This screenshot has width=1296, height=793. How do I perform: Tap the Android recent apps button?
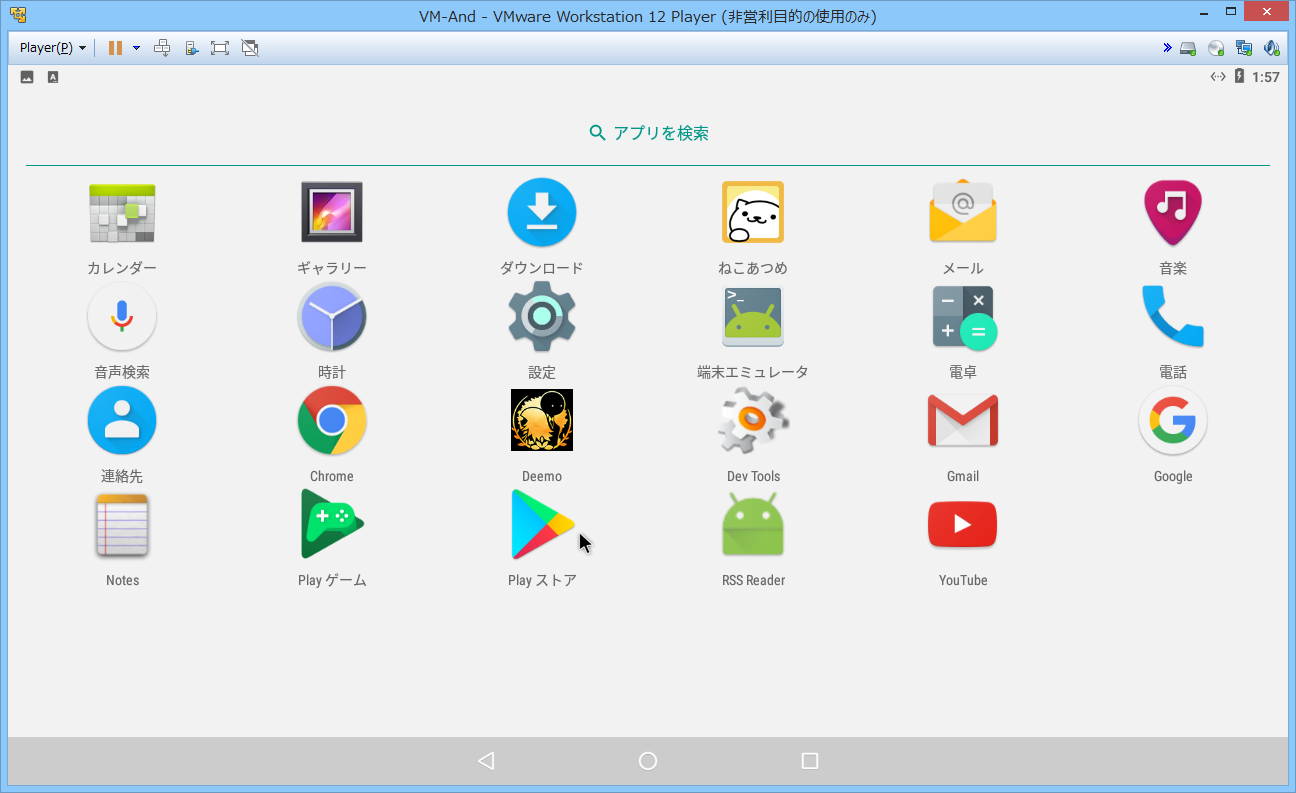[810, 761]
